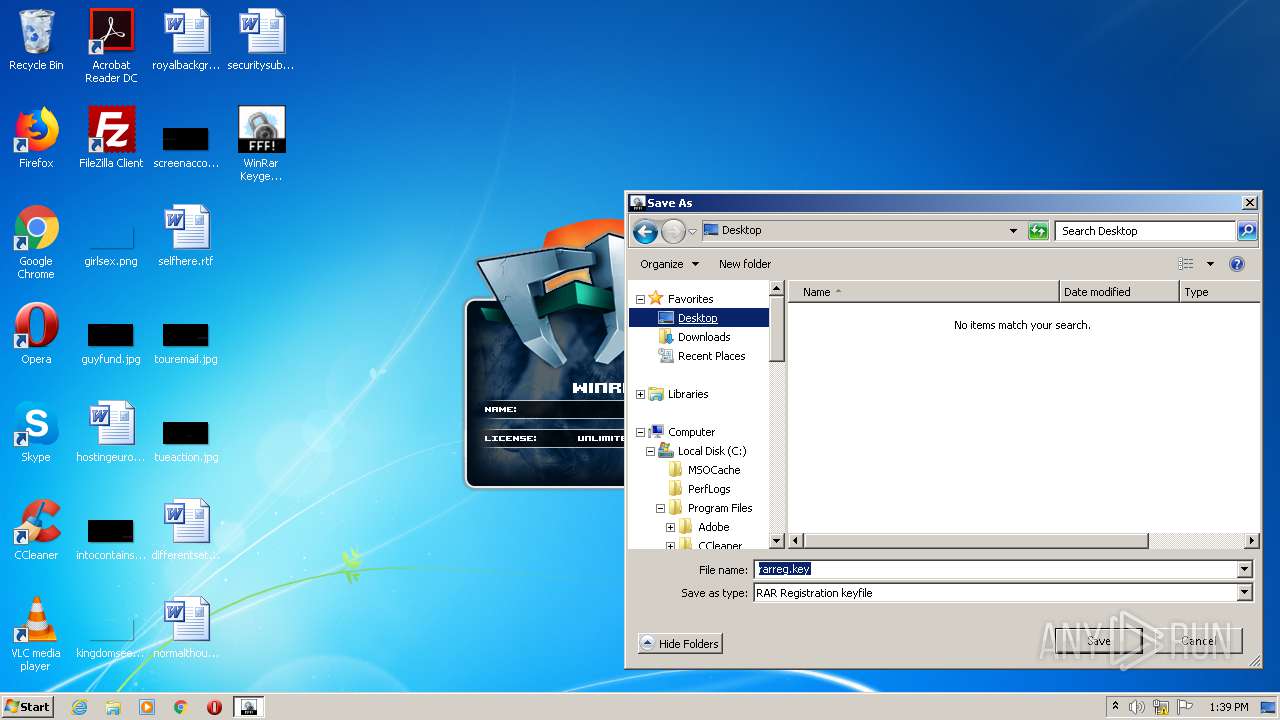Click the volume icon in system tray

(1137, 707)
